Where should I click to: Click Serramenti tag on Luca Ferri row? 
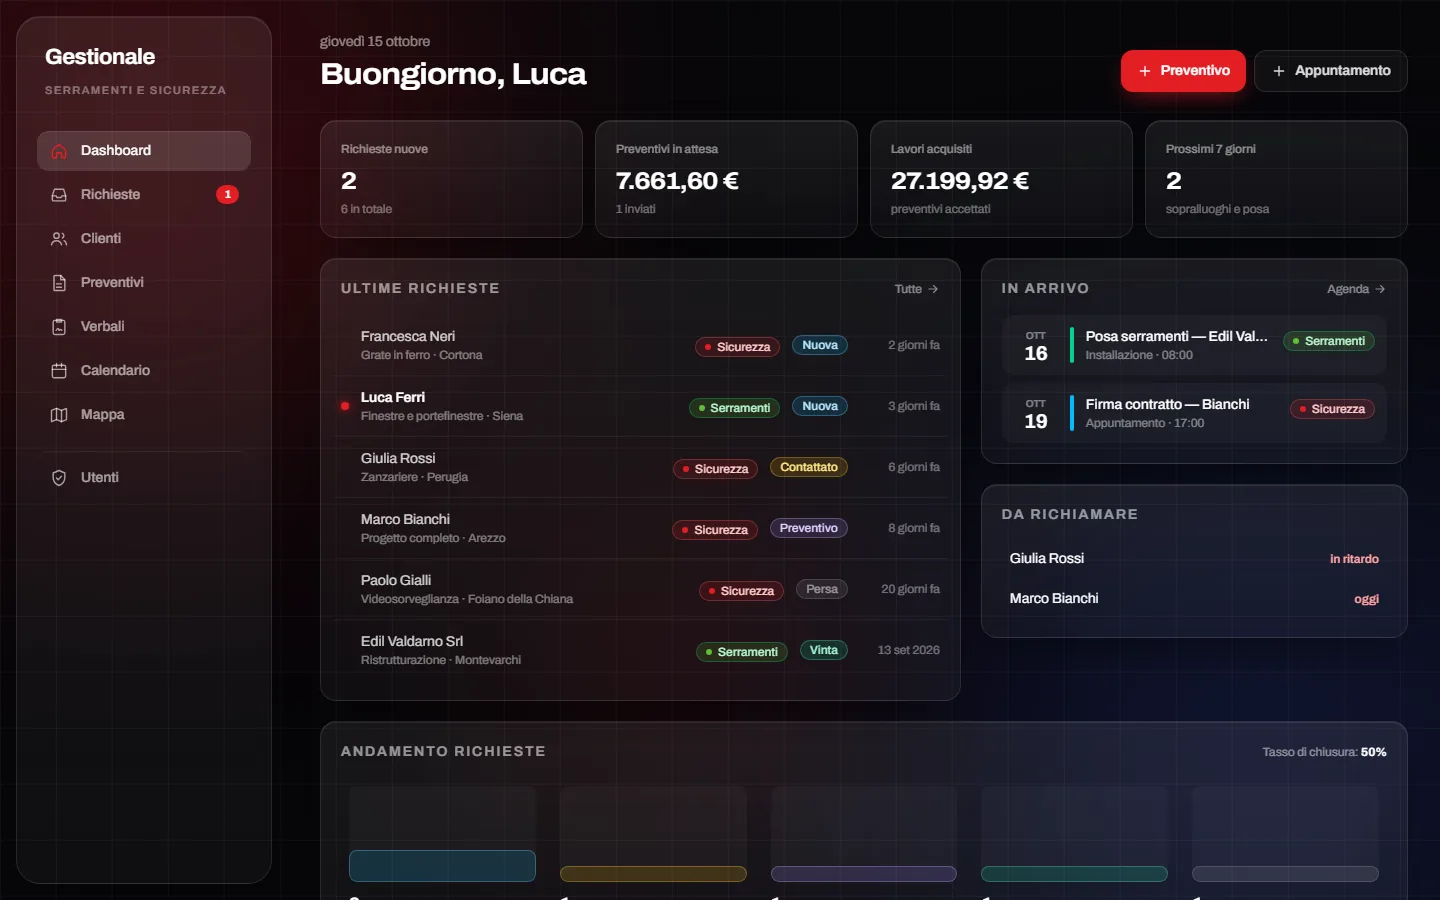(x=734, y=408)
